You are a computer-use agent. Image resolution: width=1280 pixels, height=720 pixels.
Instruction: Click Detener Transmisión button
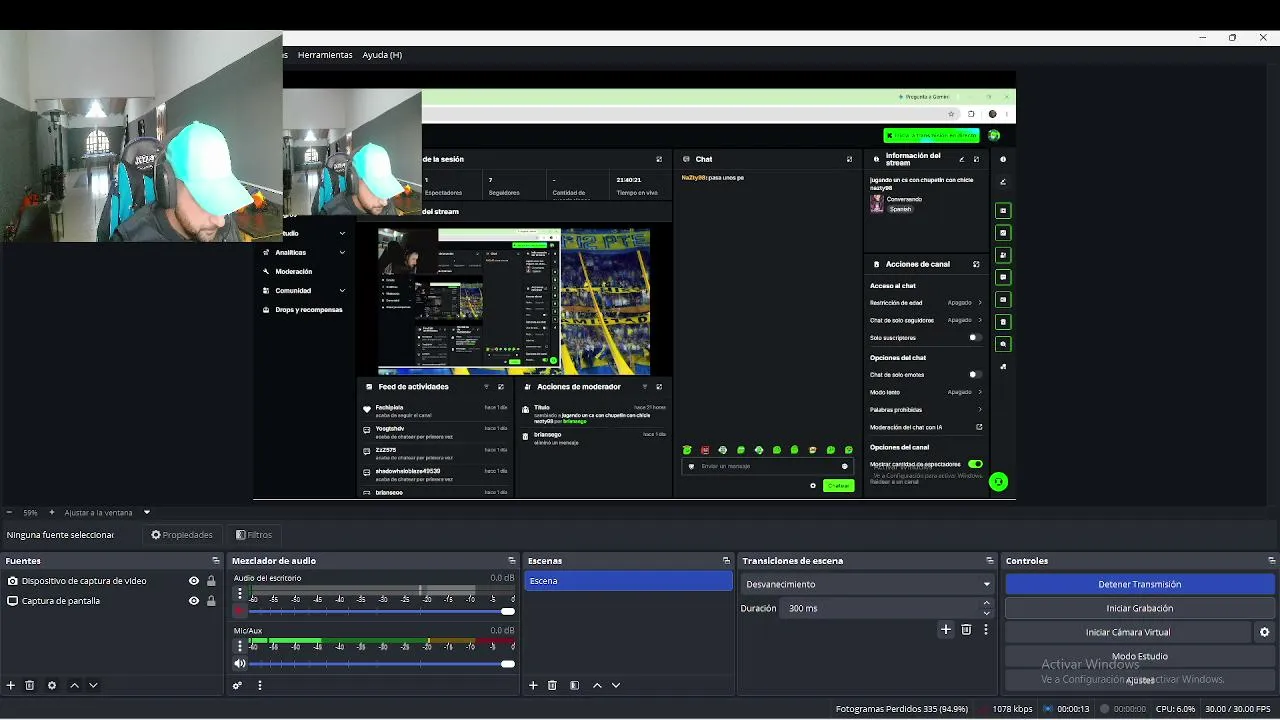tap(1140, 584)
